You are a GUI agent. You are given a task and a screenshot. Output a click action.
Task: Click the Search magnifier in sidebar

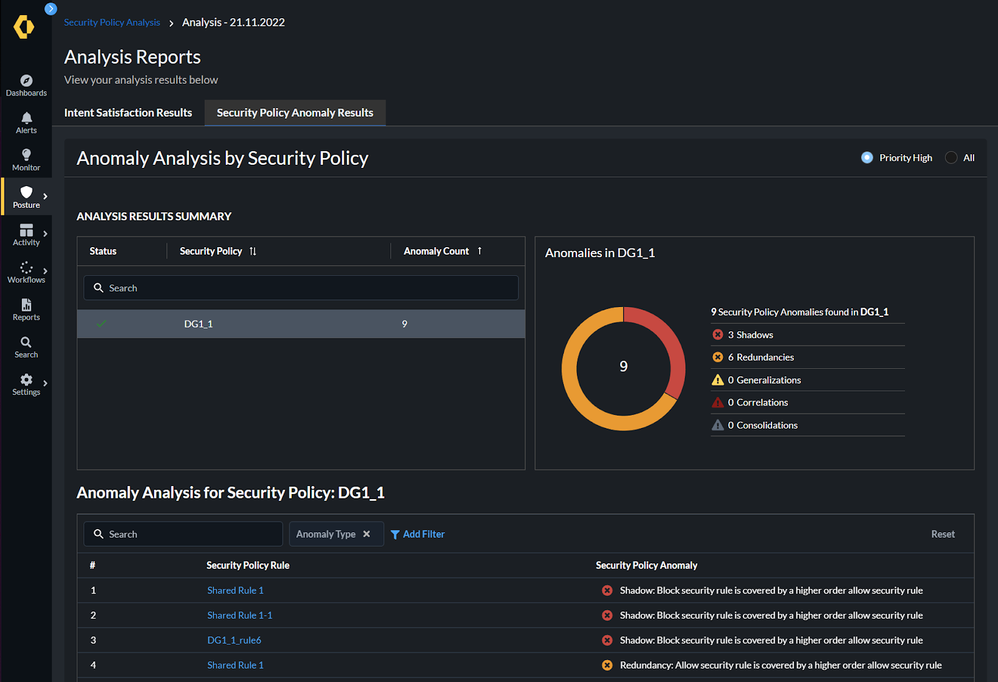26,346
